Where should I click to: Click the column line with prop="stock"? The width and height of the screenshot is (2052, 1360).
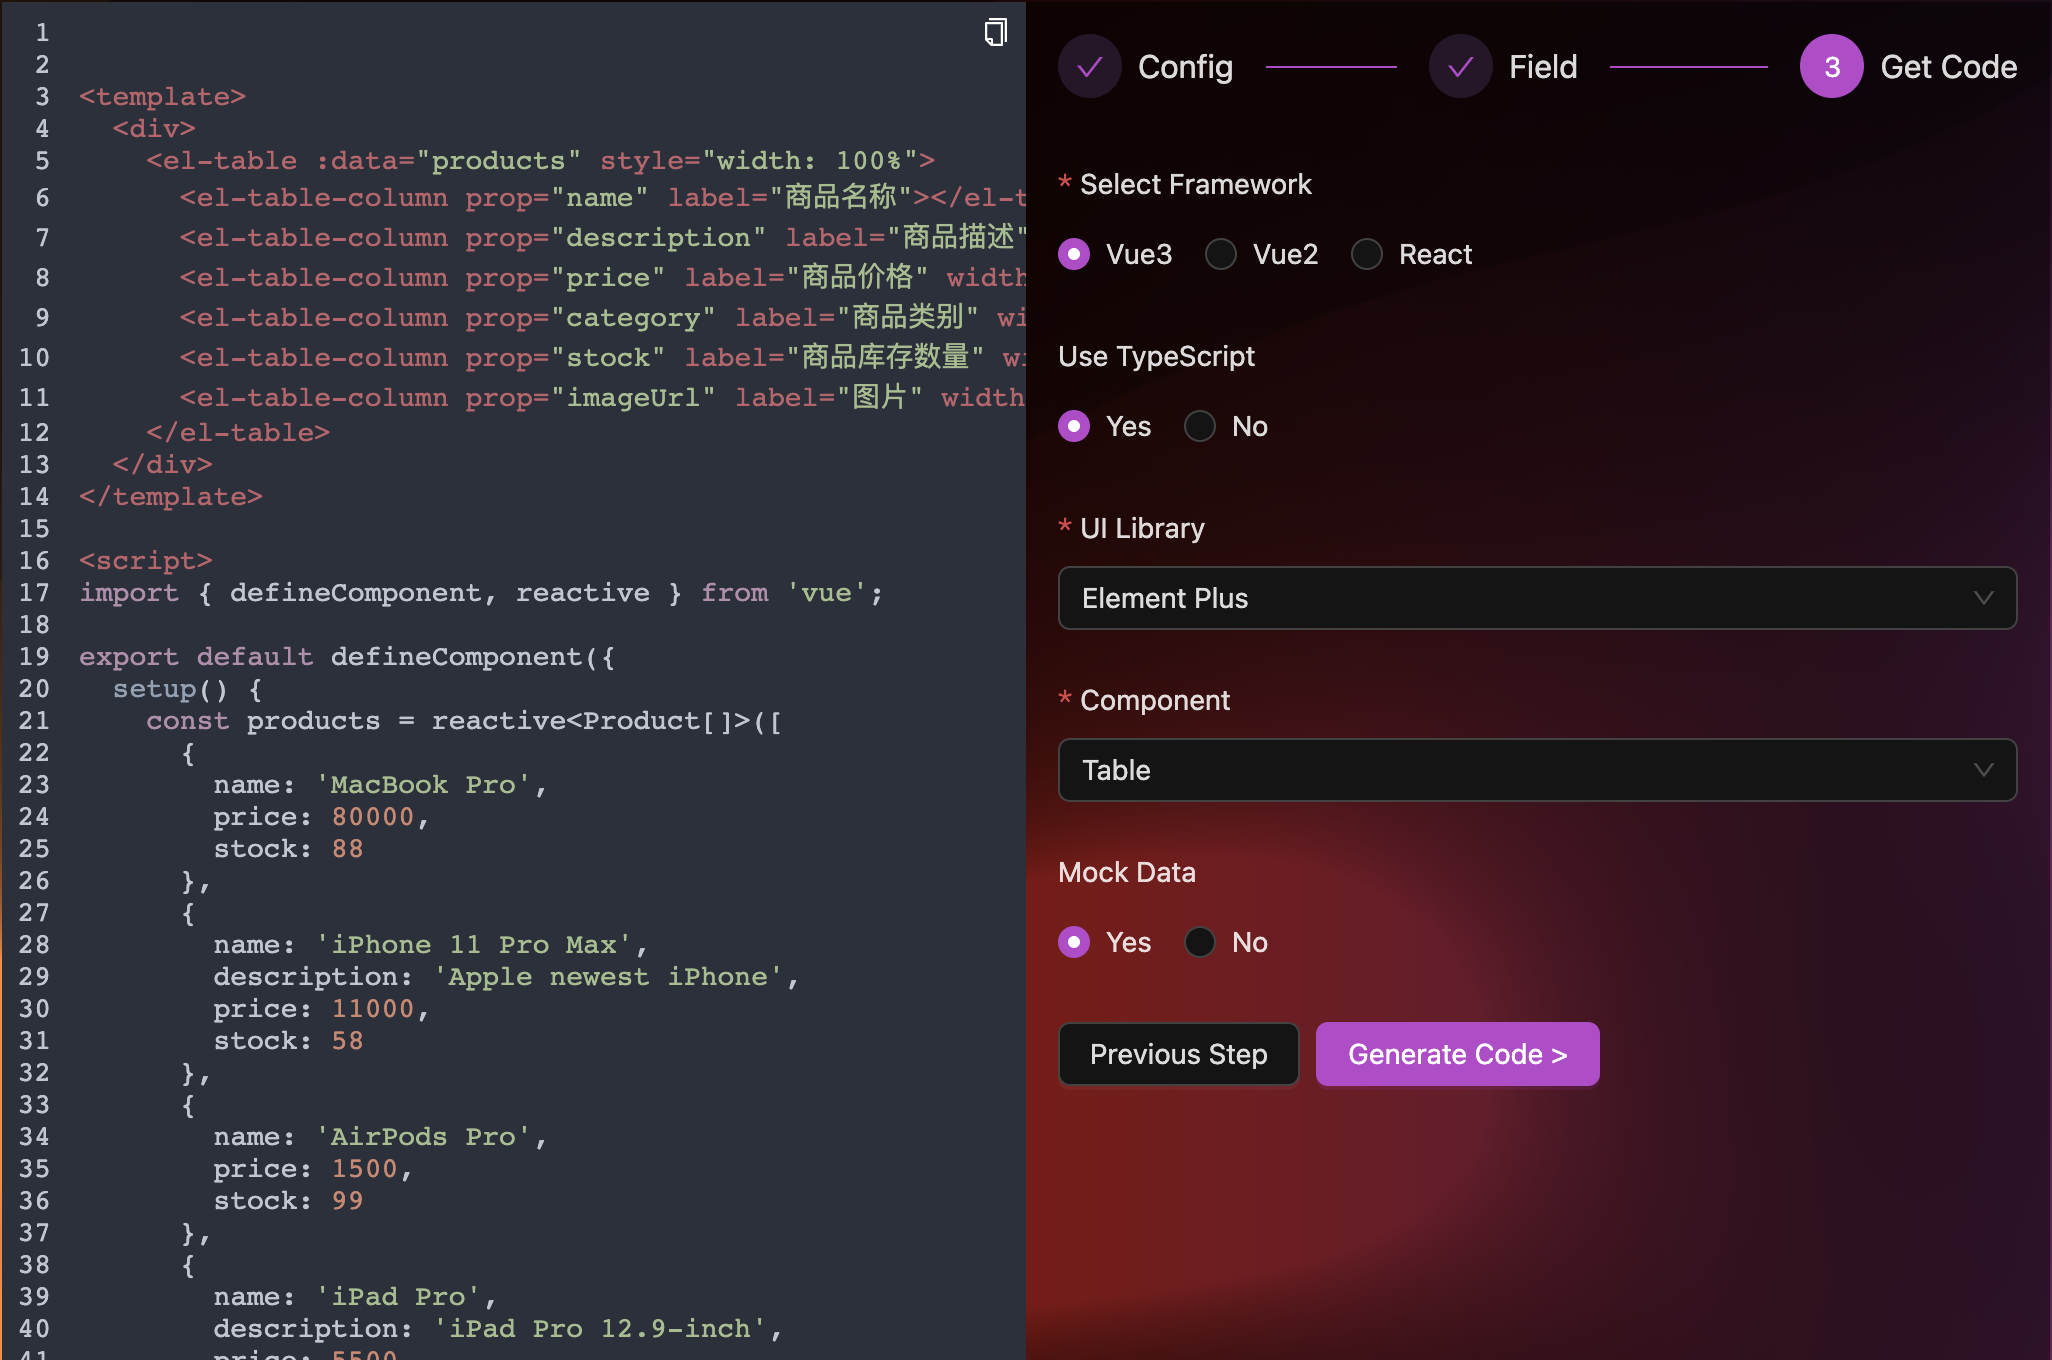[x=602, y=358]
